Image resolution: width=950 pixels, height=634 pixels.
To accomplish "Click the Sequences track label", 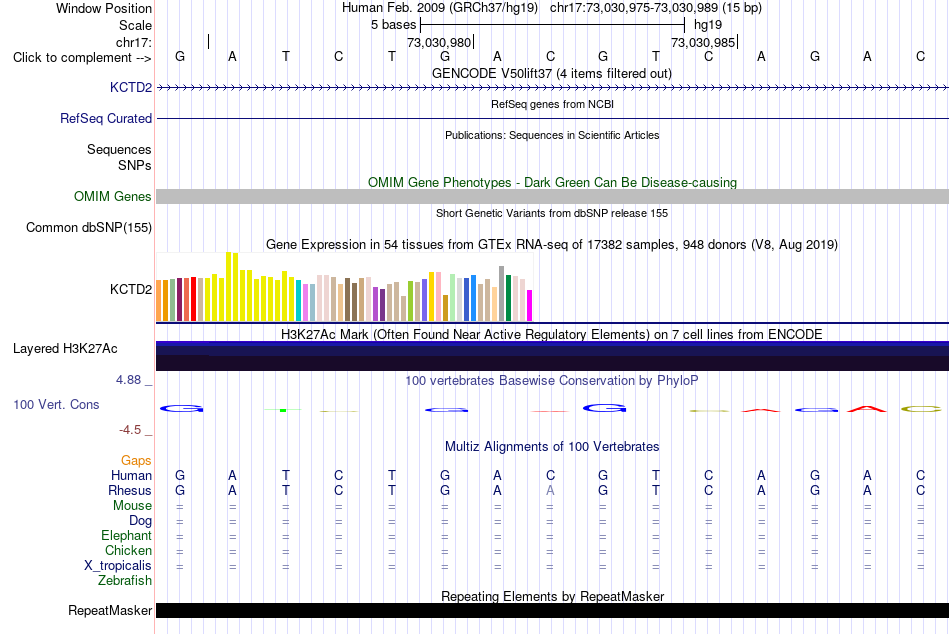I will [119, 149].
